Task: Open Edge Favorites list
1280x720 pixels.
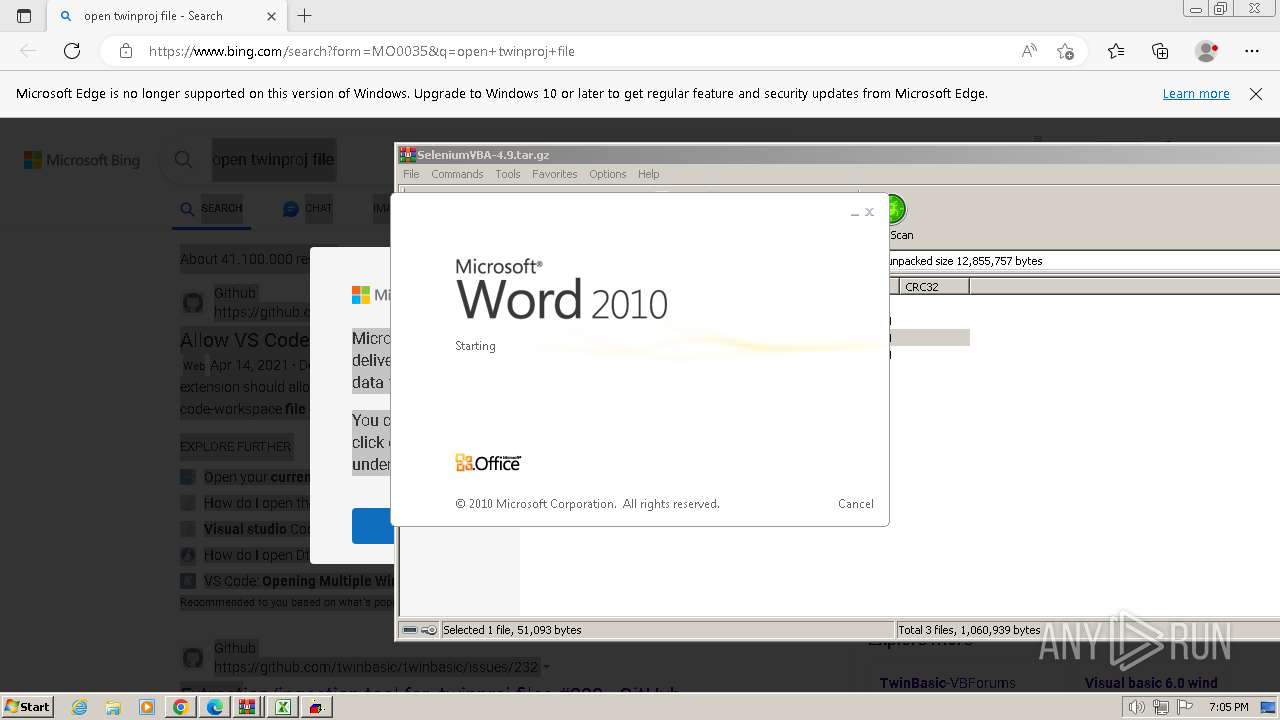Action: point(1116,51)
